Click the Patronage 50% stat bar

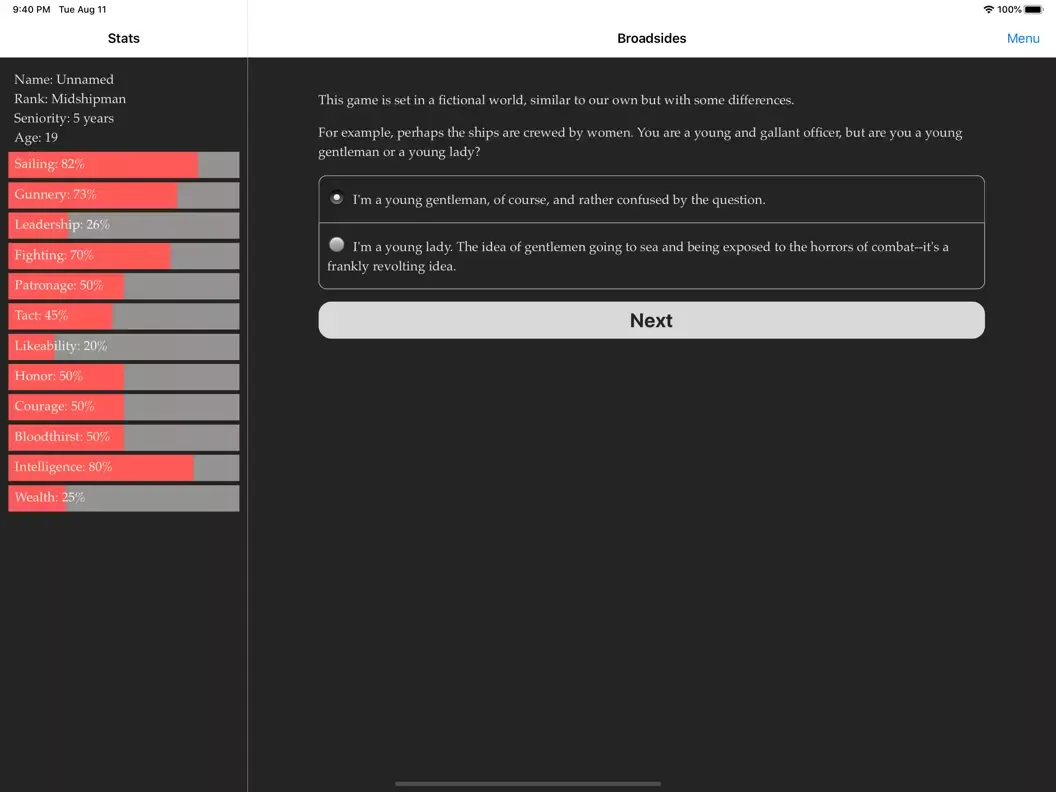pyautogui.click(x=124, y=286)
